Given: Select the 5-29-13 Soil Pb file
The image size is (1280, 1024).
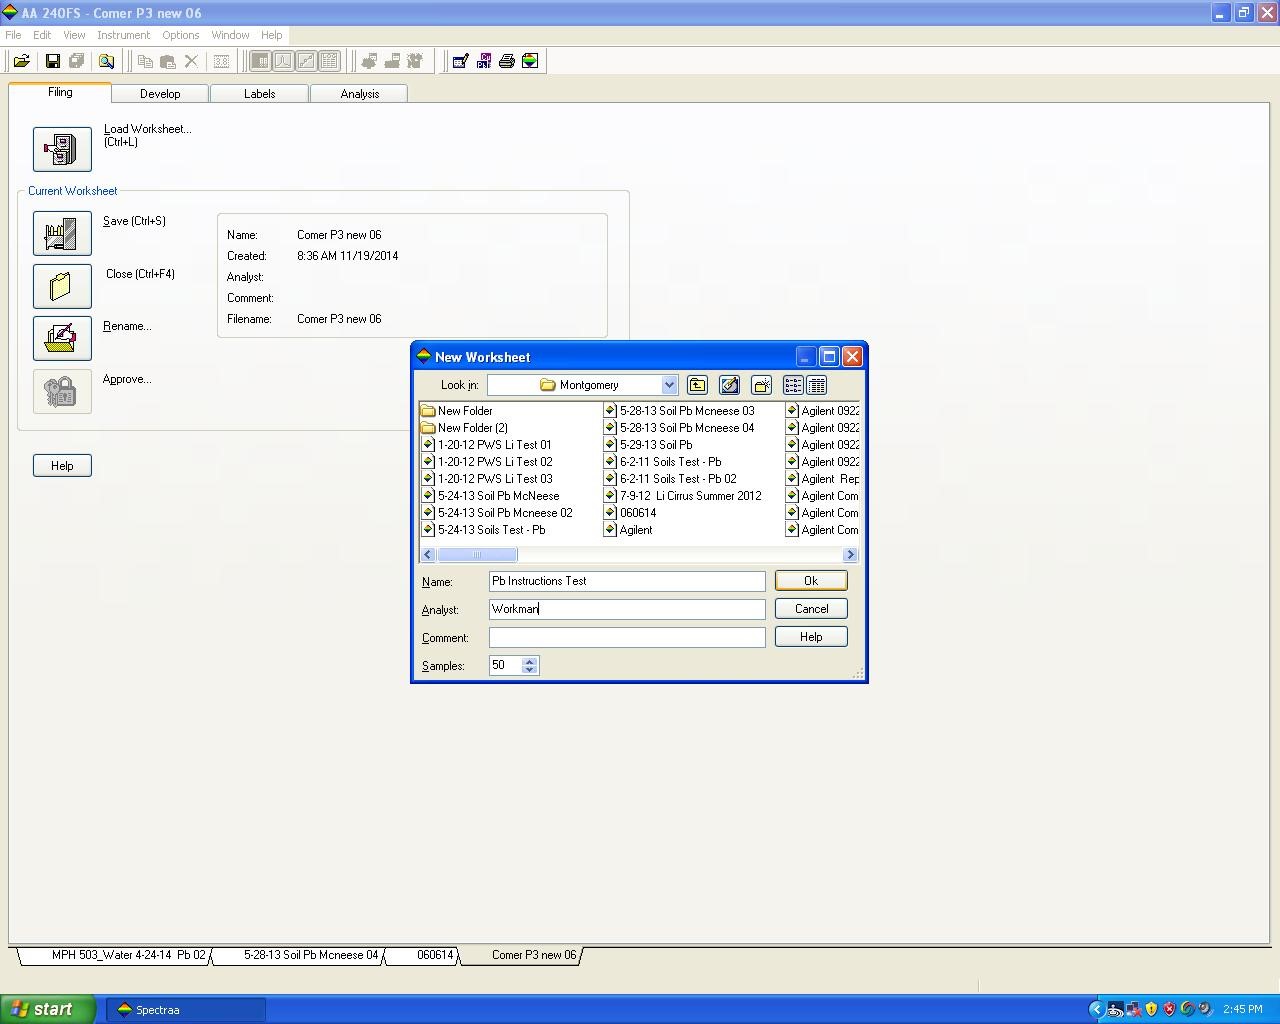Looking at the screenshot, I should click(x=655, y=445).
